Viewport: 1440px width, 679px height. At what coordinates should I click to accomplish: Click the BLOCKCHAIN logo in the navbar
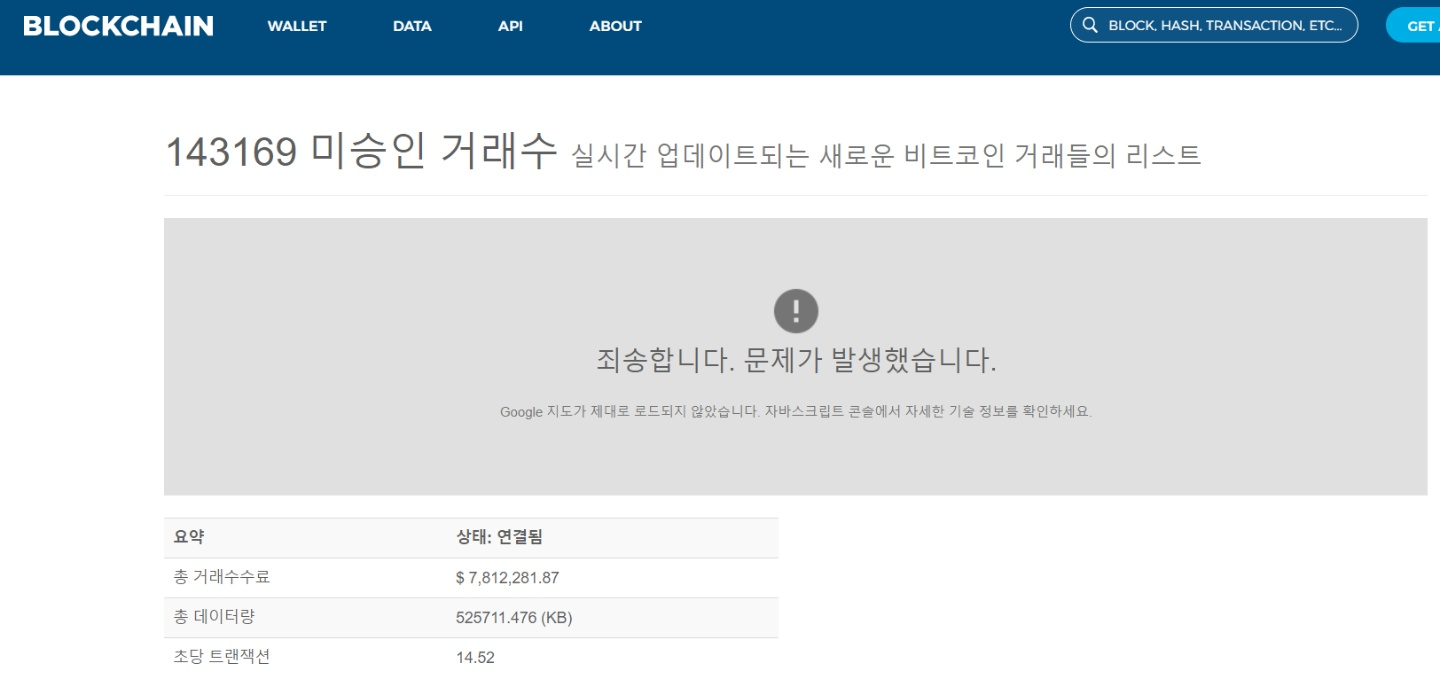click(x=117, y=26)
